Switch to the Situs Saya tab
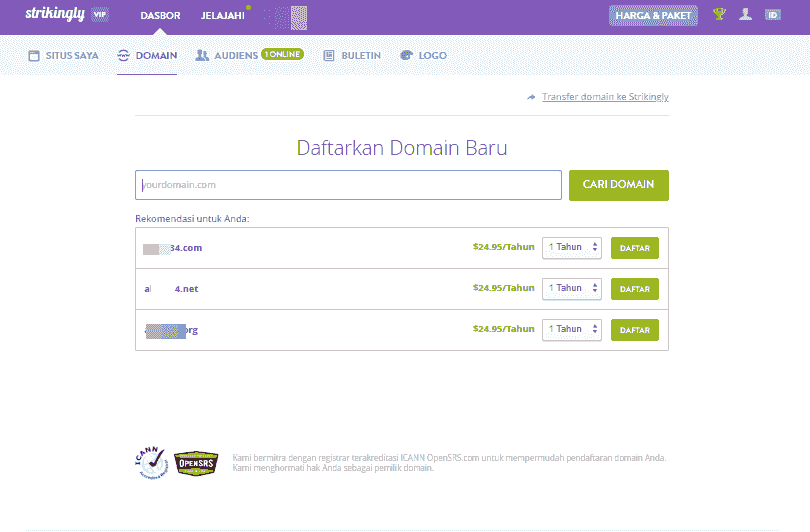 (63, 55)
